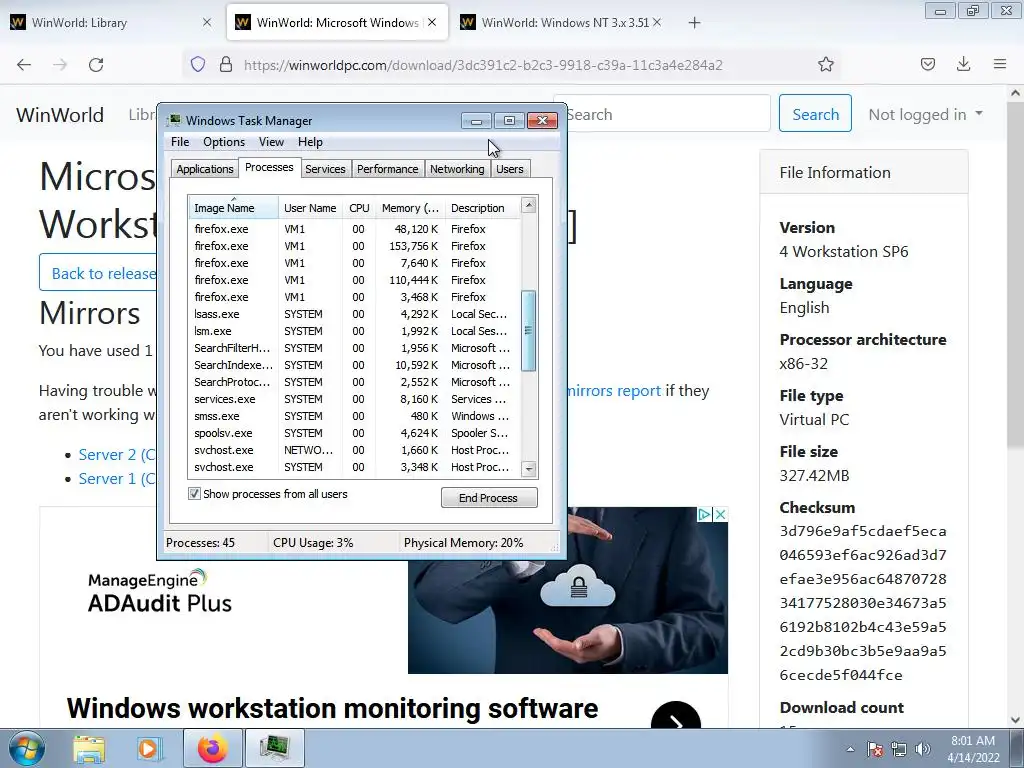Switch to the Services tab
The width and height of the screenshot is (1024, 768).
325,168
